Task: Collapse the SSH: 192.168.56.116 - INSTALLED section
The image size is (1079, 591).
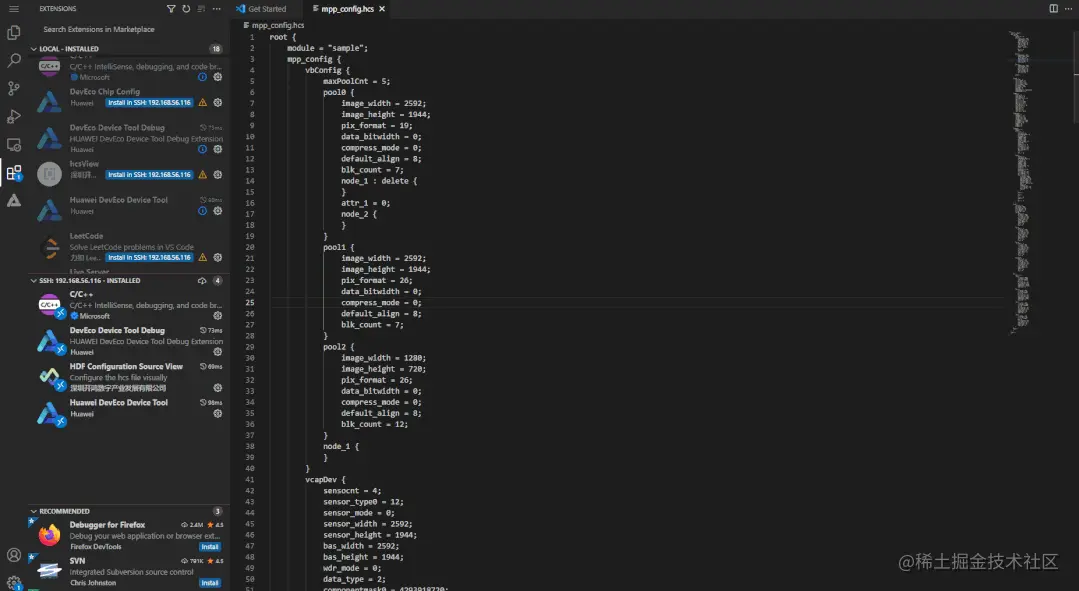Action: [x=34, y=281]
